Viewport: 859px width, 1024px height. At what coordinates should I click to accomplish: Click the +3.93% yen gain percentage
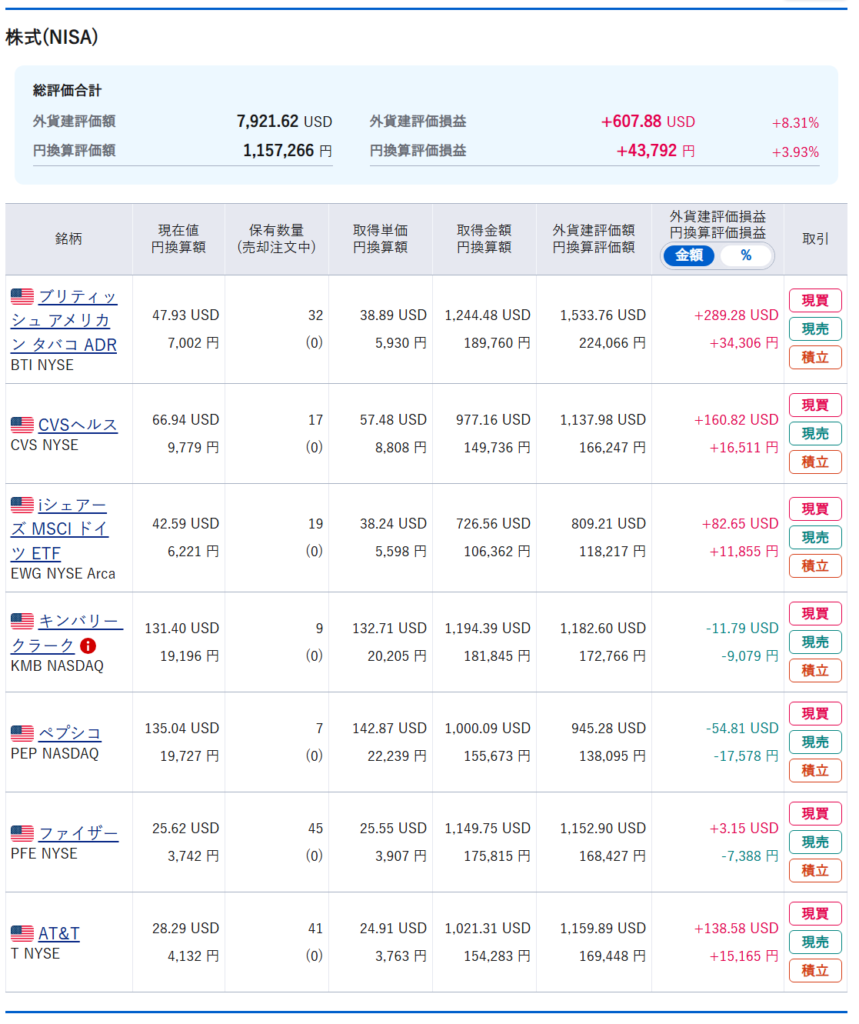click(x=795, y=152)
